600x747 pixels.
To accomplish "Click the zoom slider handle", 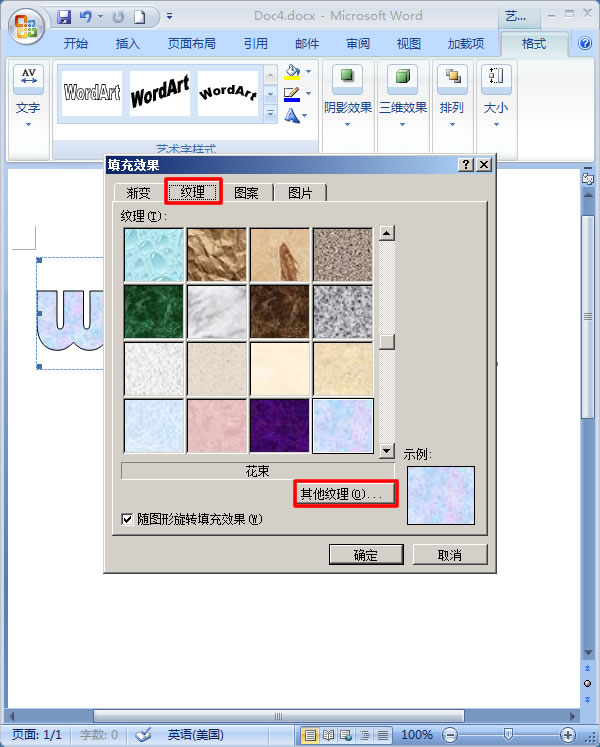I will pos(508,734).
